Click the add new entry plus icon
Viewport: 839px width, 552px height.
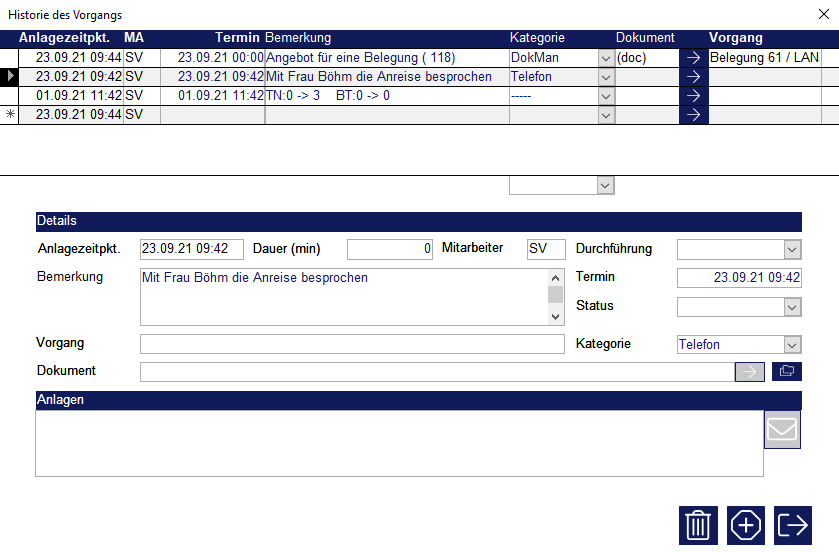(x=746, y=525)
